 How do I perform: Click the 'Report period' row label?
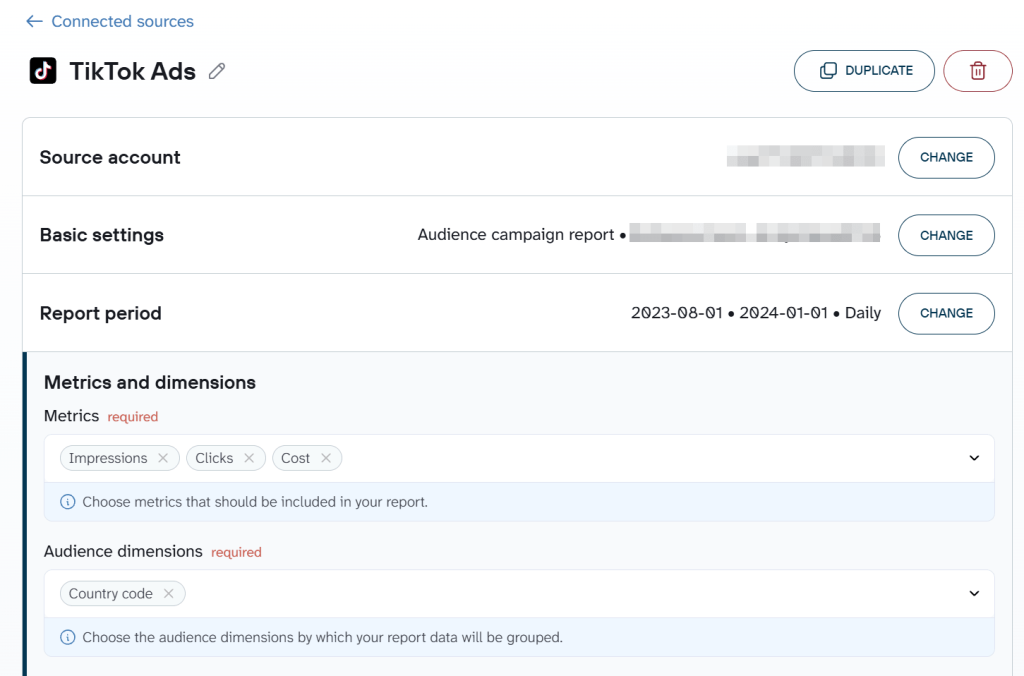click(x=101, y=314)
